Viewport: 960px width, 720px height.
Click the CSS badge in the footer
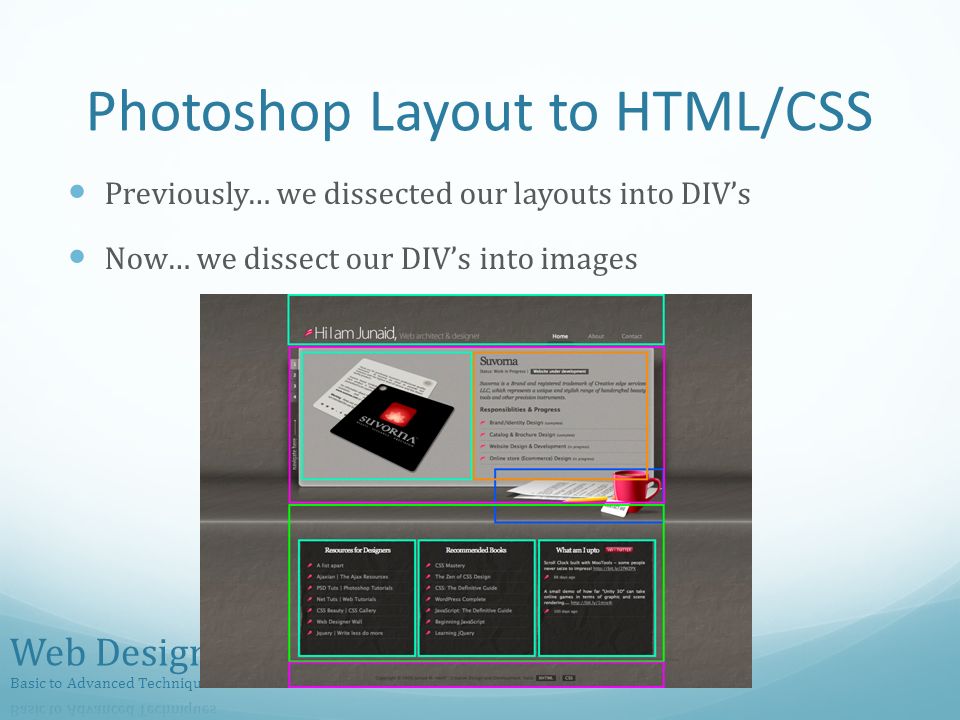coord(569,678)
